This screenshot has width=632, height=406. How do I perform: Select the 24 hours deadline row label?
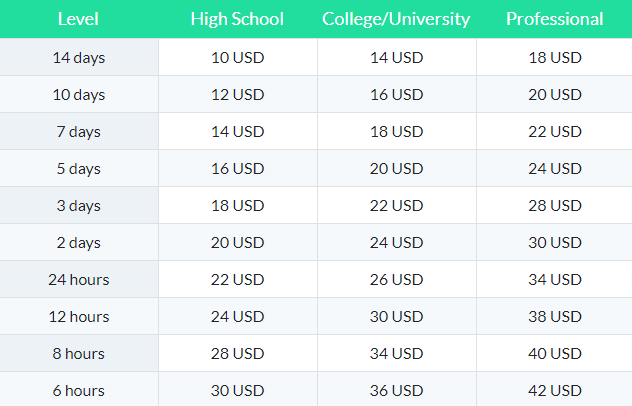78,279
